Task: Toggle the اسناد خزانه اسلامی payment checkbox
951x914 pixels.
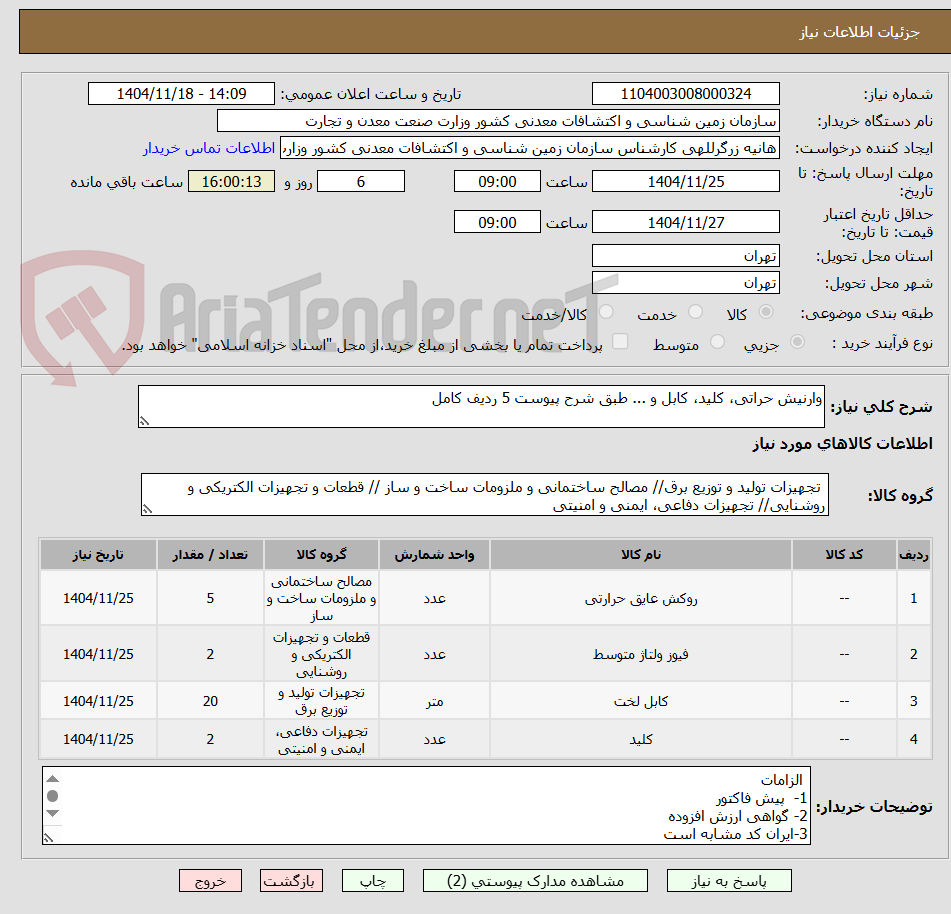Action: (620, 341)
